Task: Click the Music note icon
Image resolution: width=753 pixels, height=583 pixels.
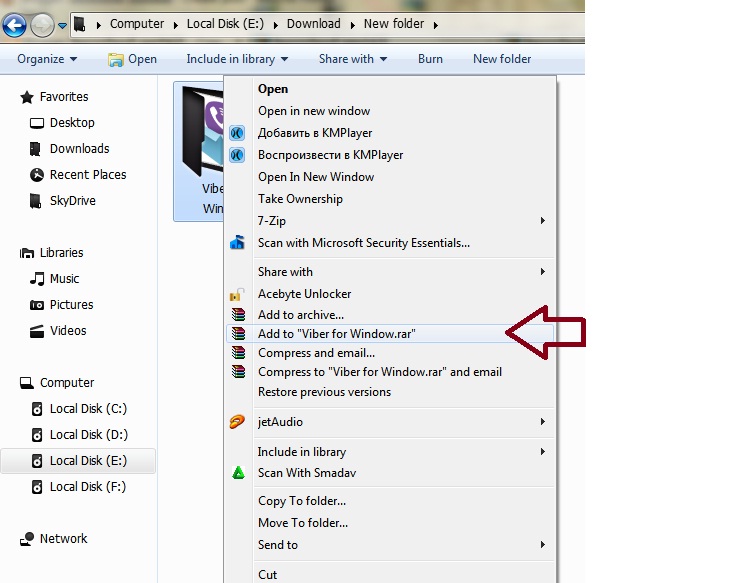Action: click(37, 279)
